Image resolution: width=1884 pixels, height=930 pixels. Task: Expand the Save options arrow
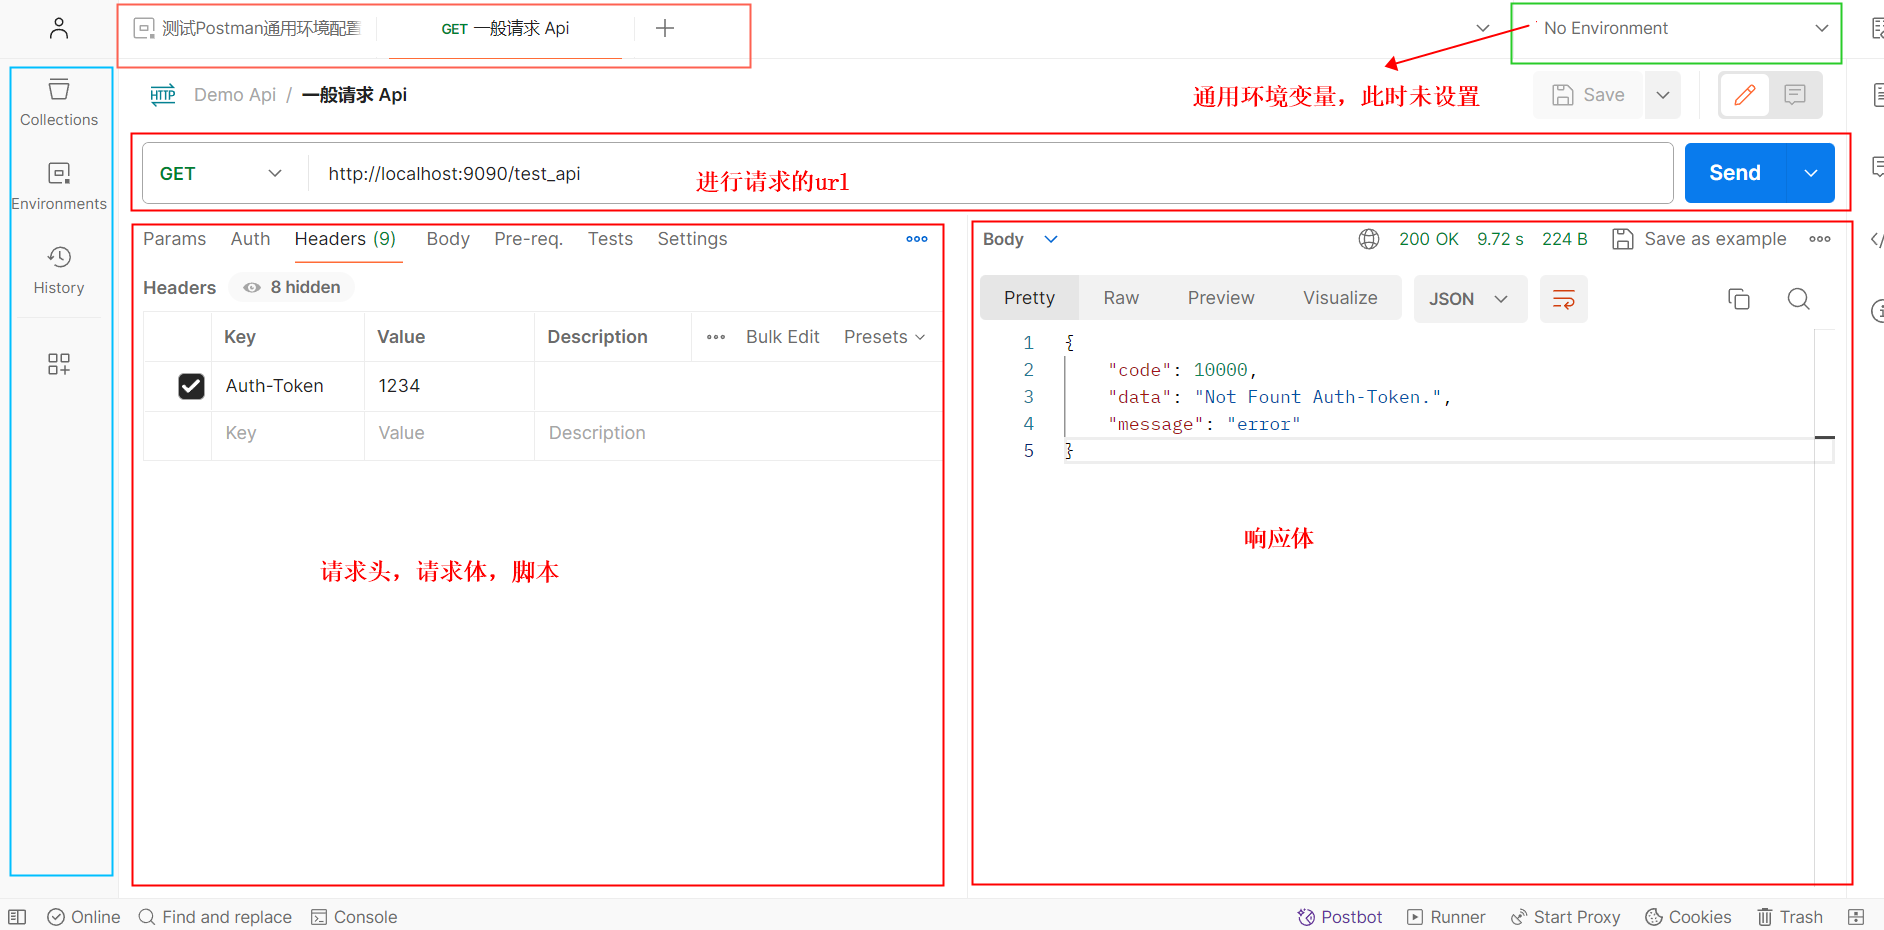1663,95
